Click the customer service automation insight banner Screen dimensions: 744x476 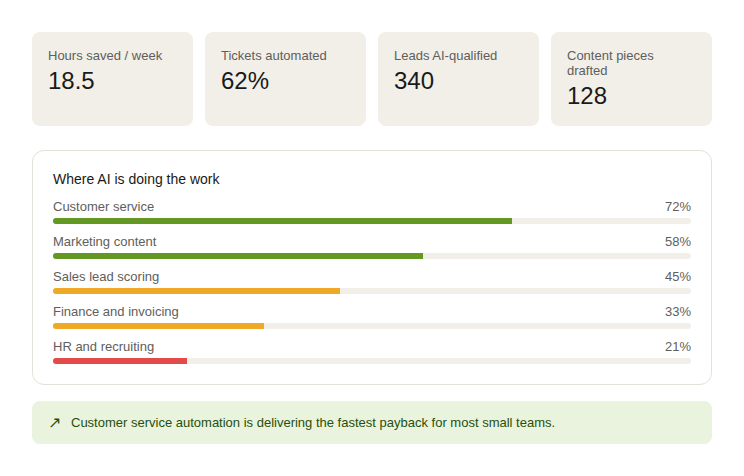point(372,422)
